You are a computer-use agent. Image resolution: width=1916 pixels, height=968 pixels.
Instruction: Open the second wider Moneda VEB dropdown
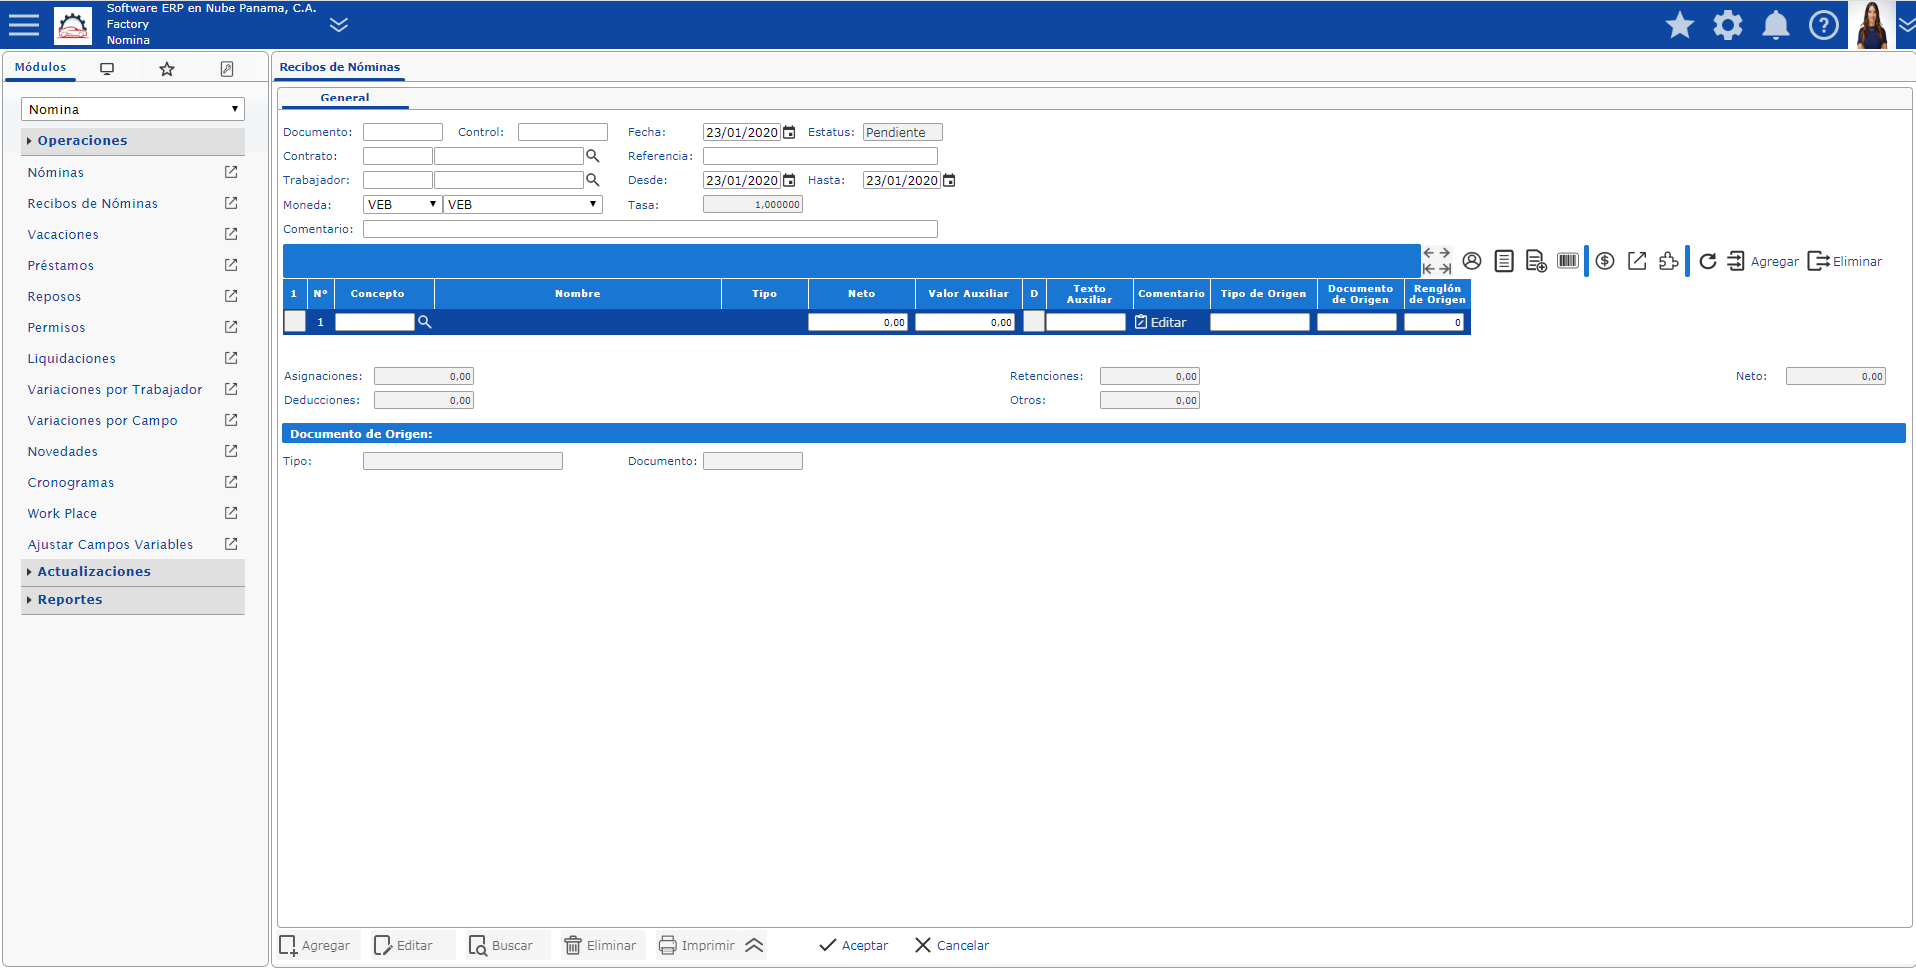(x=522, y=204)
